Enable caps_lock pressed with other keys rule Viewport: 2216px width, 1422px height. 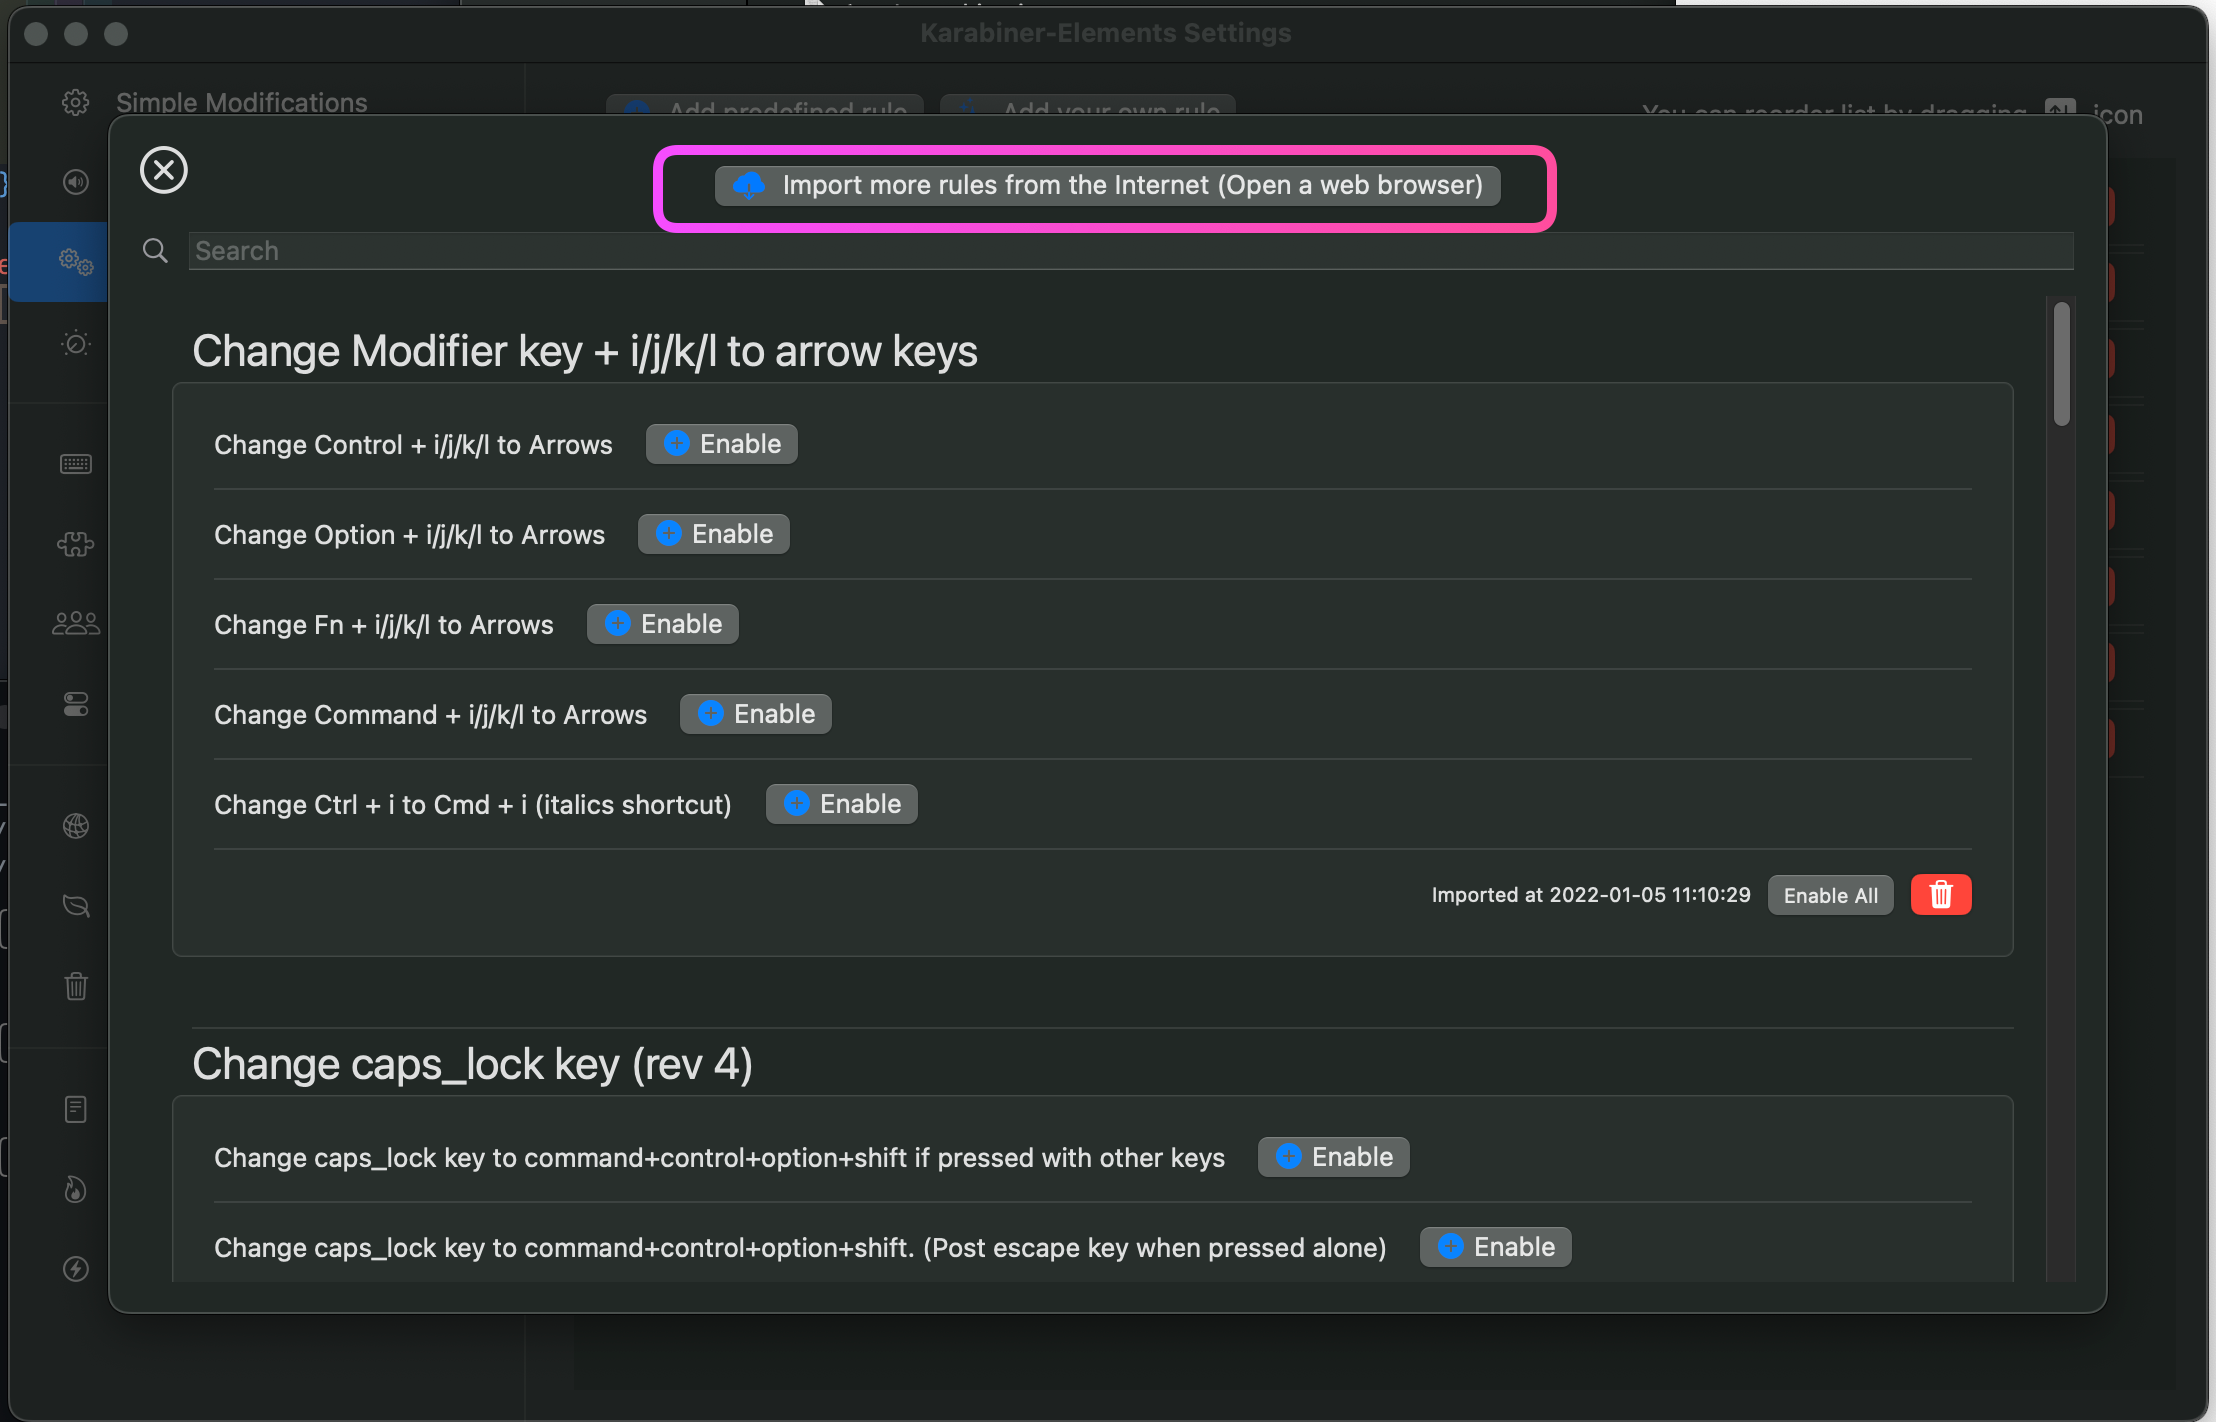(1333, 1157)
